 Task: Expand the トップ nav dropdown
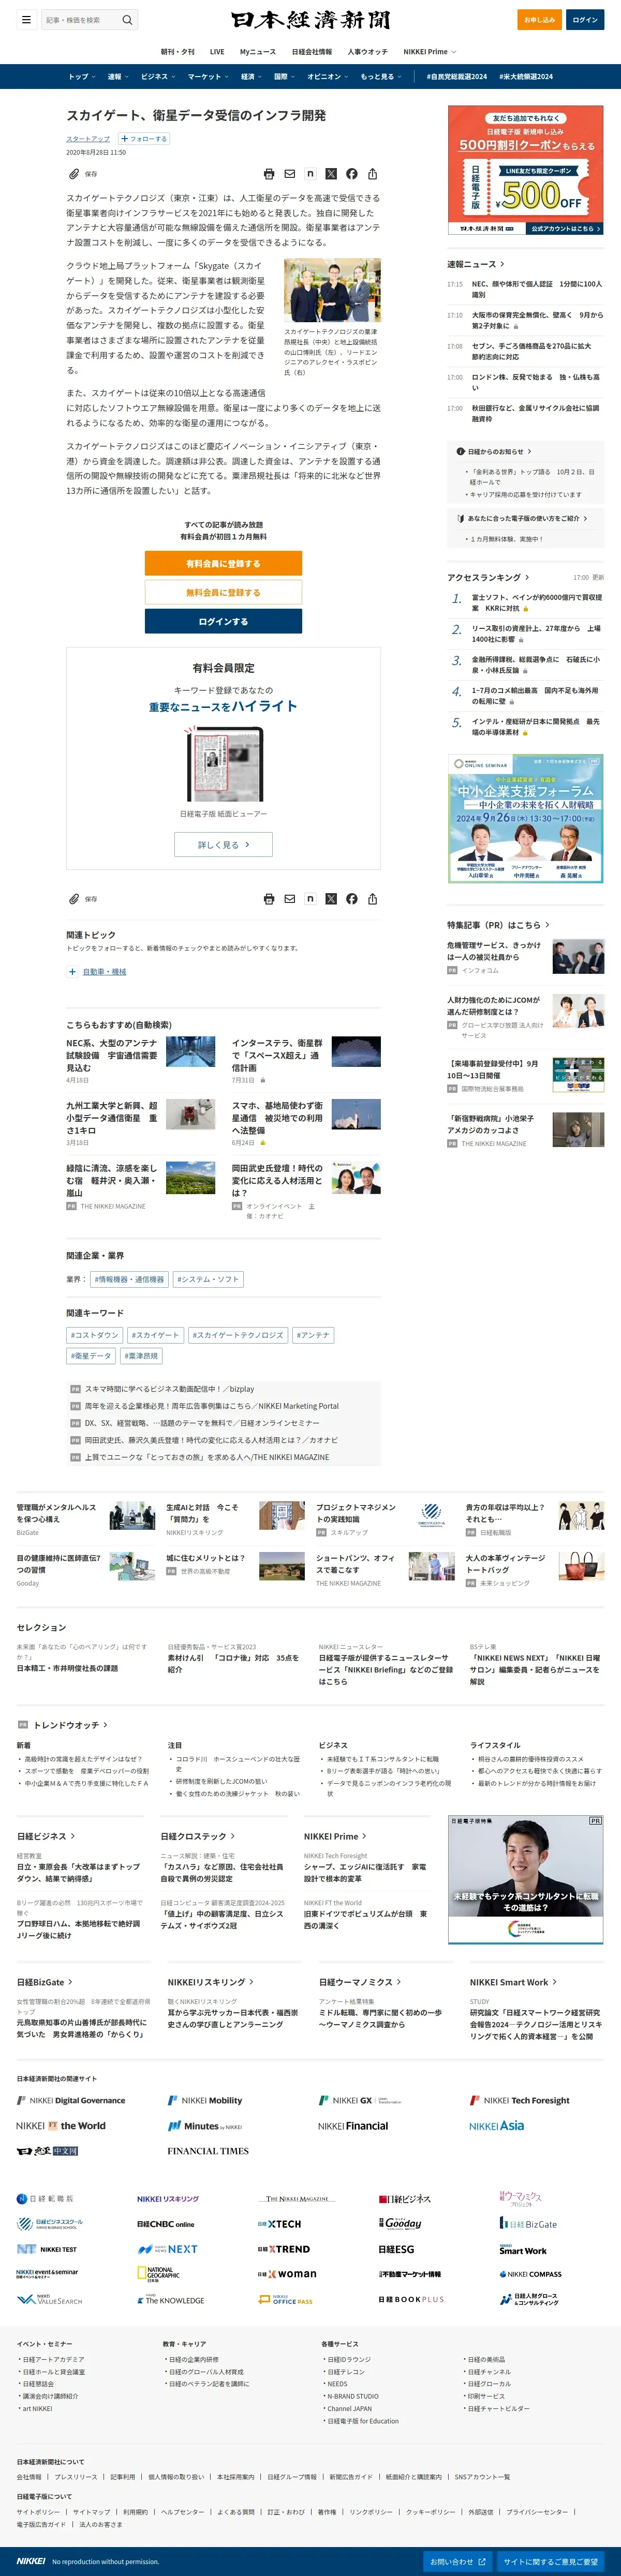tap(82, 77)
